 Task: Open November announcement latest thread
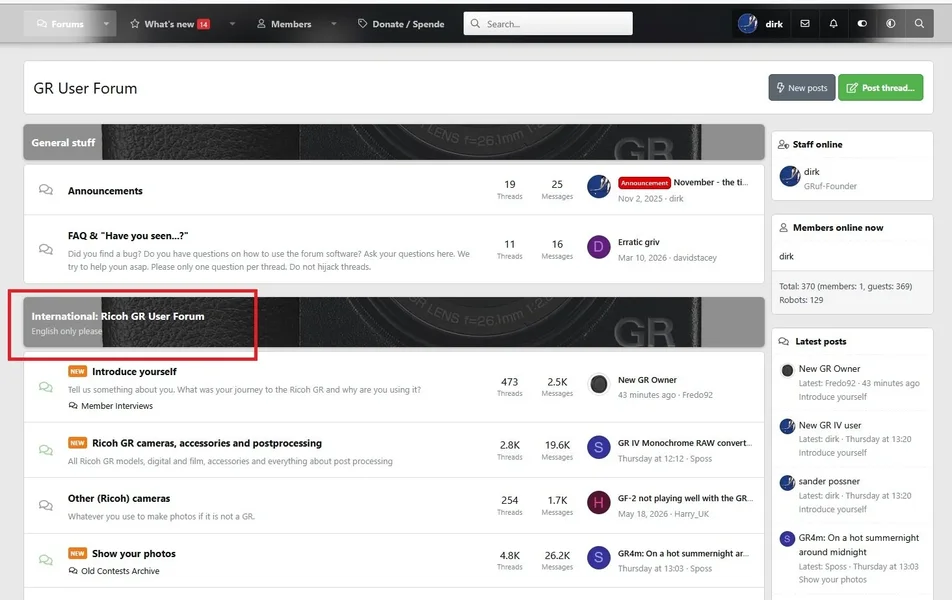point(711,182)
